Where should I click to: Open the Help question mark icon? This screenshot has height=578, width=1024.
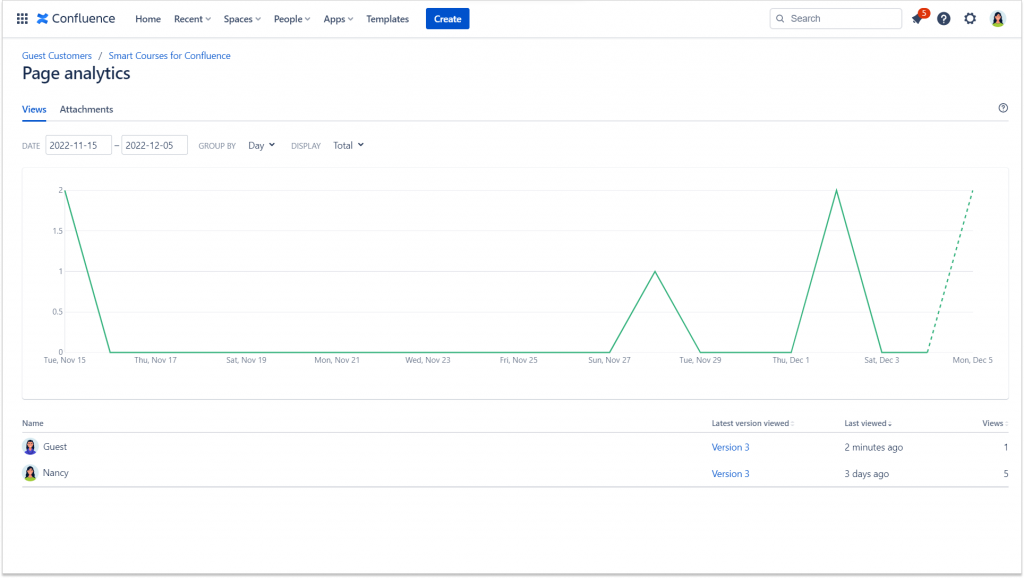tap(943, 18)
